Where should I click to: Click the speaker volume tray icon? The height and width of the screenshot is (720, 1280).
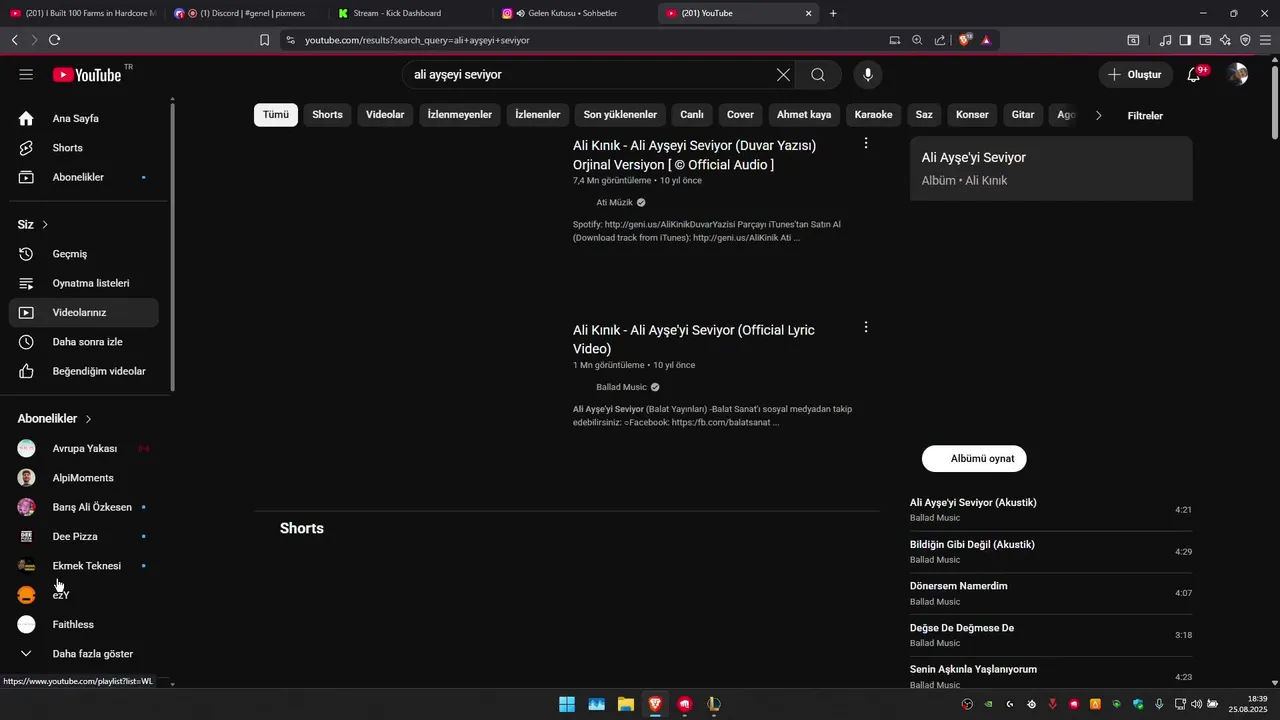pyautogui.click(x=1196, y=704)
